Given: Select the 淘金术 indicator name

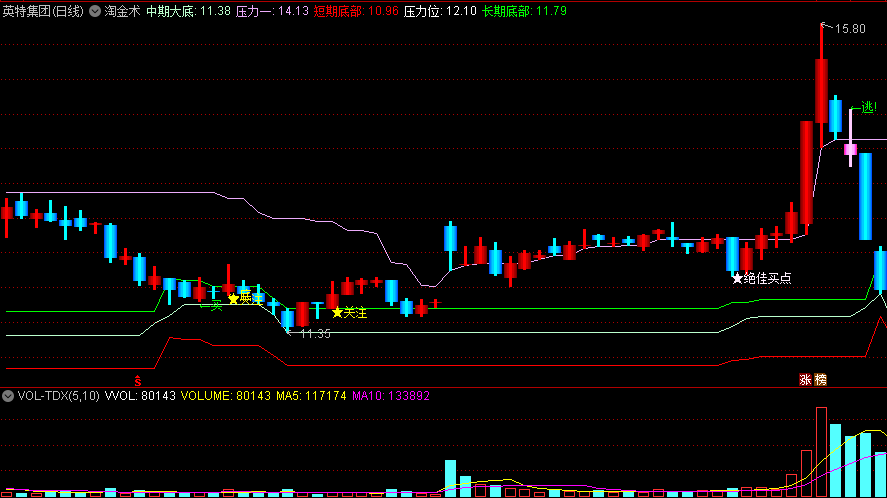Looking at the screenshot, I should [122, 11].
